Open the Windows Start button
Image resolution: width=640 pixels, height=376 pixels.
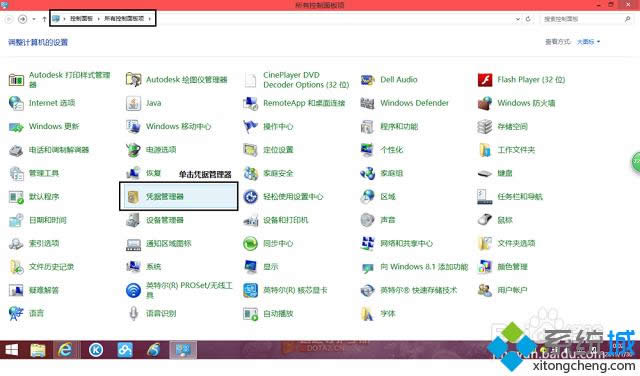coord(11,350)
